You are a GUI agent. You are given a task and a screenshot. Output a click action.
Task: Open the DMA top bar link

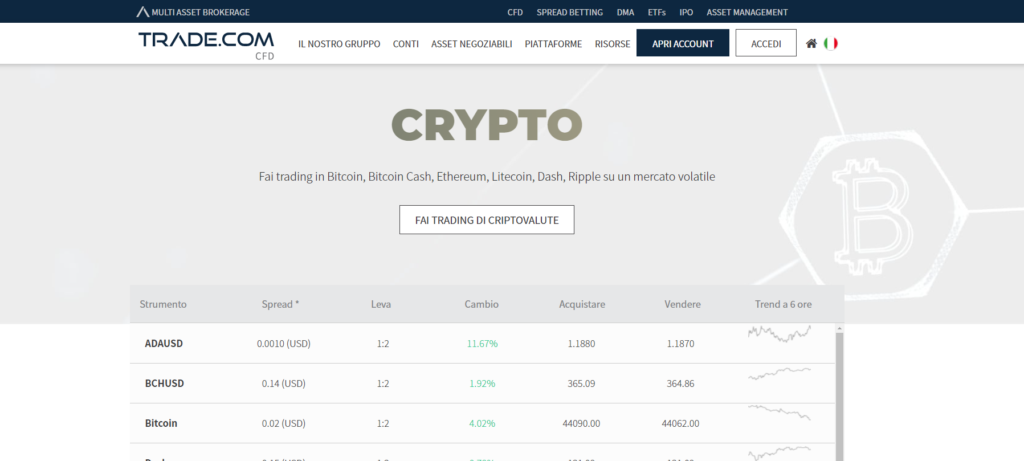click(626, 12)
